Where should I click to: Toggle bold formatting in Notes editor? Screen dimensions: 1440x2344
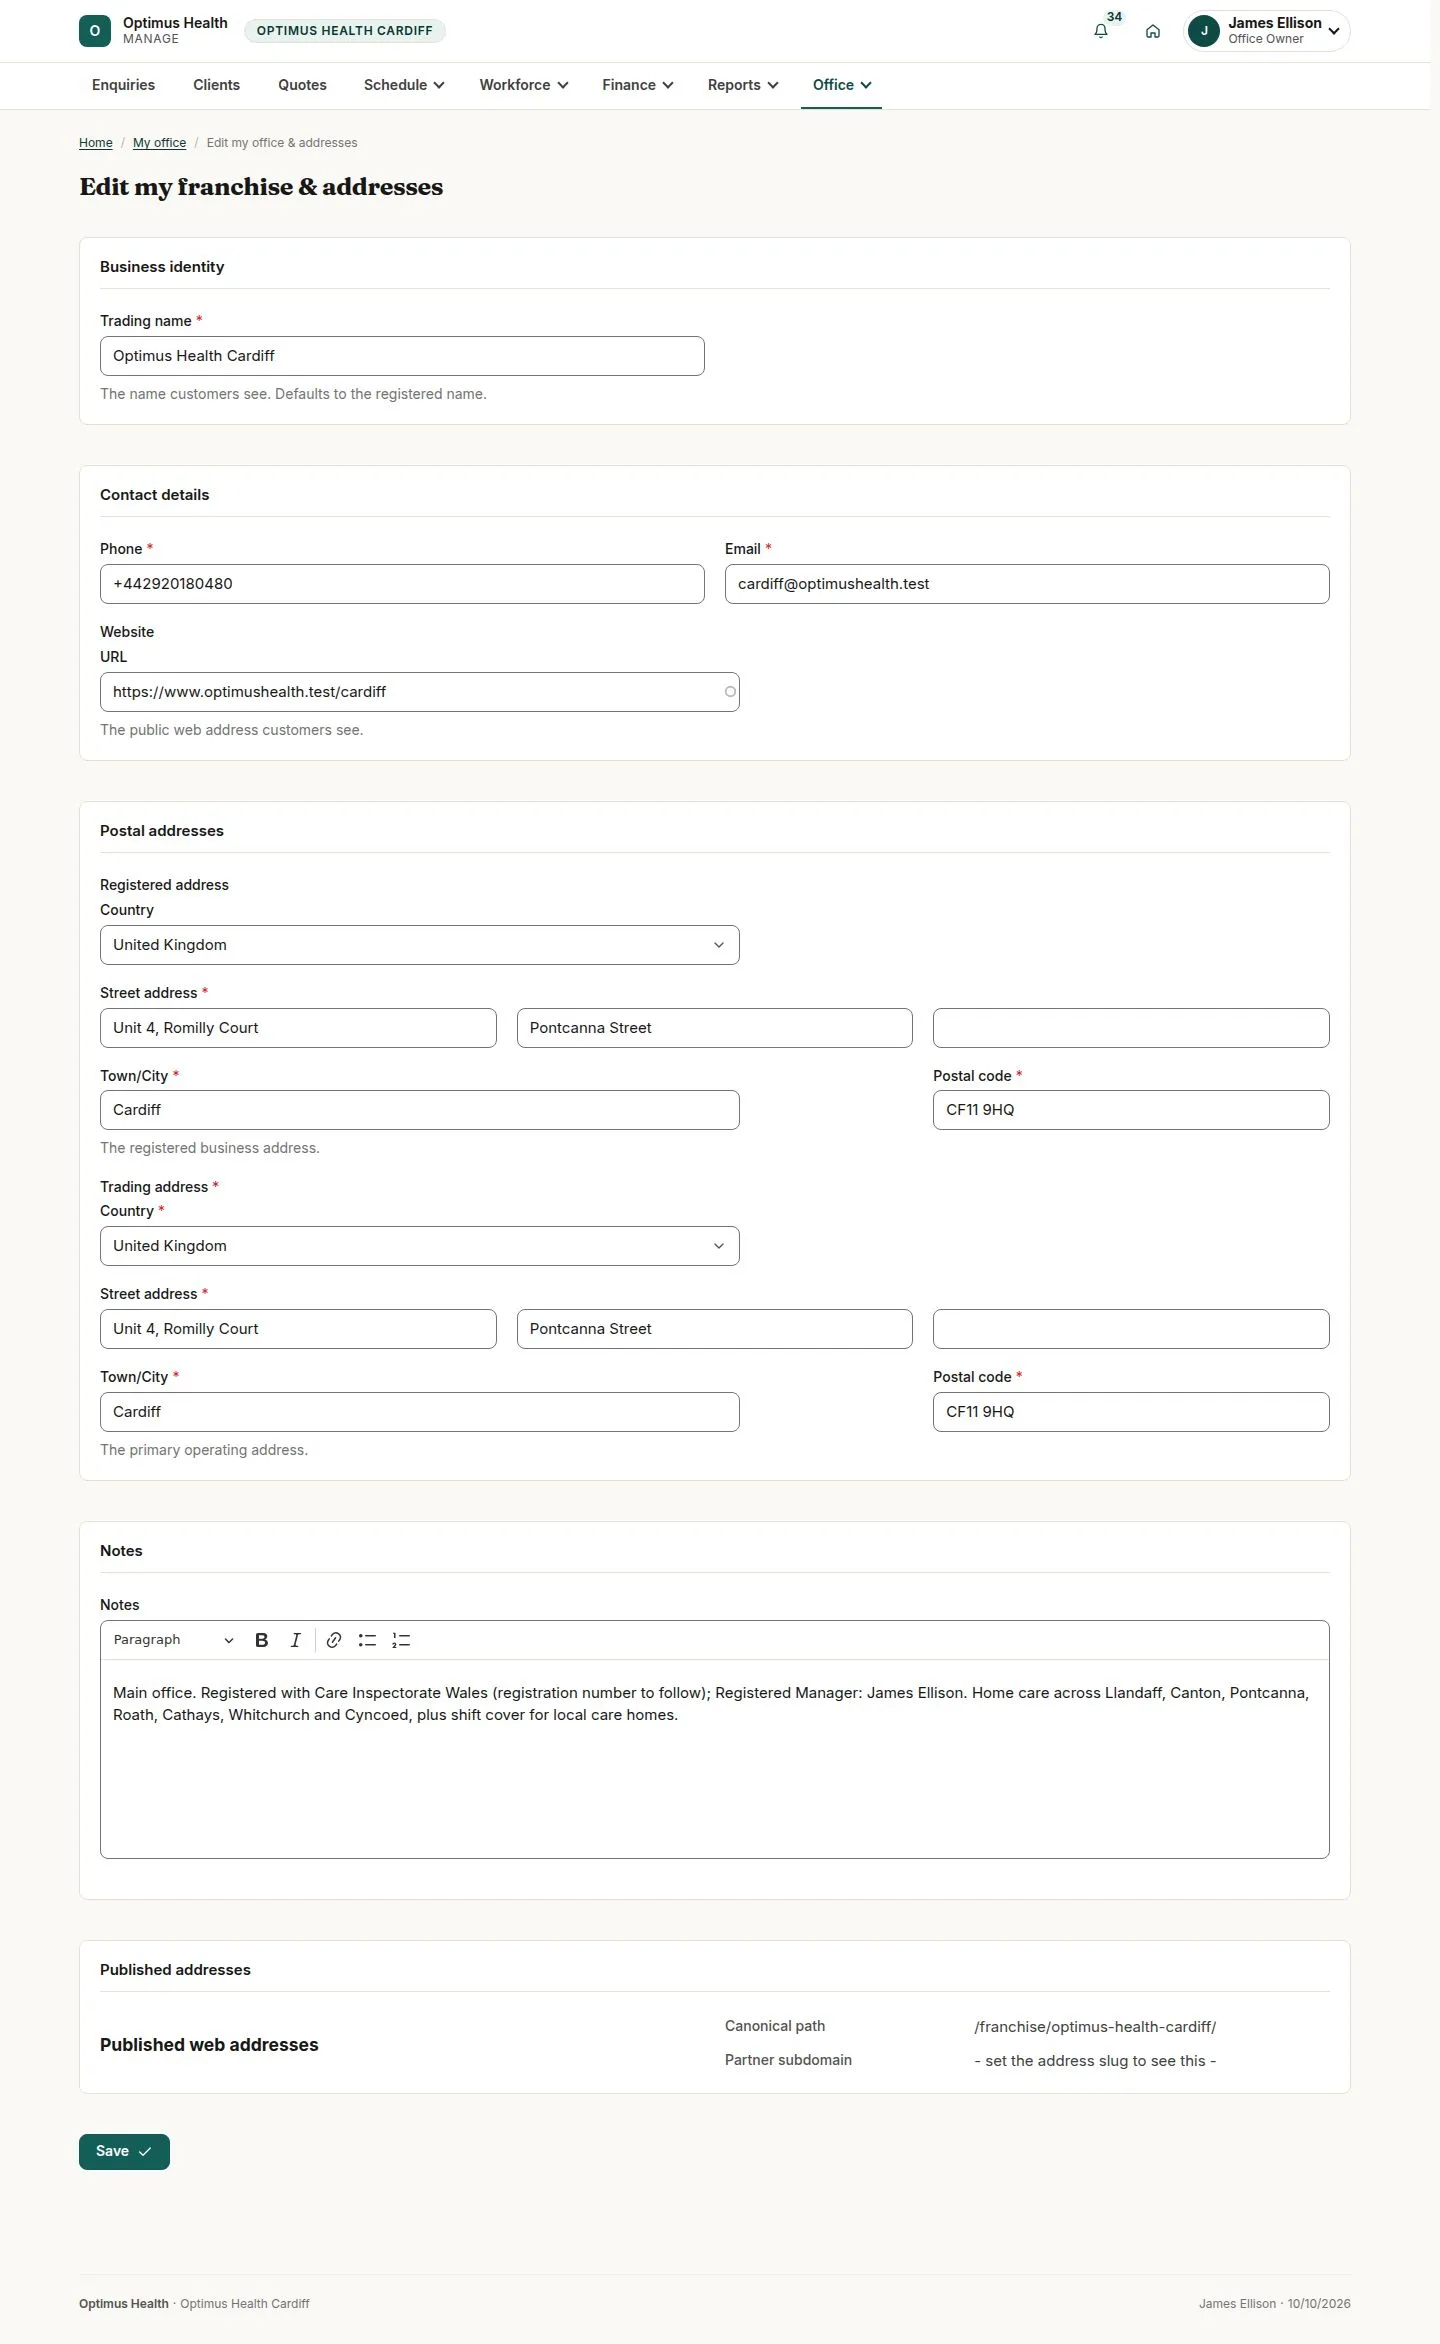[x=262, y=1640]
